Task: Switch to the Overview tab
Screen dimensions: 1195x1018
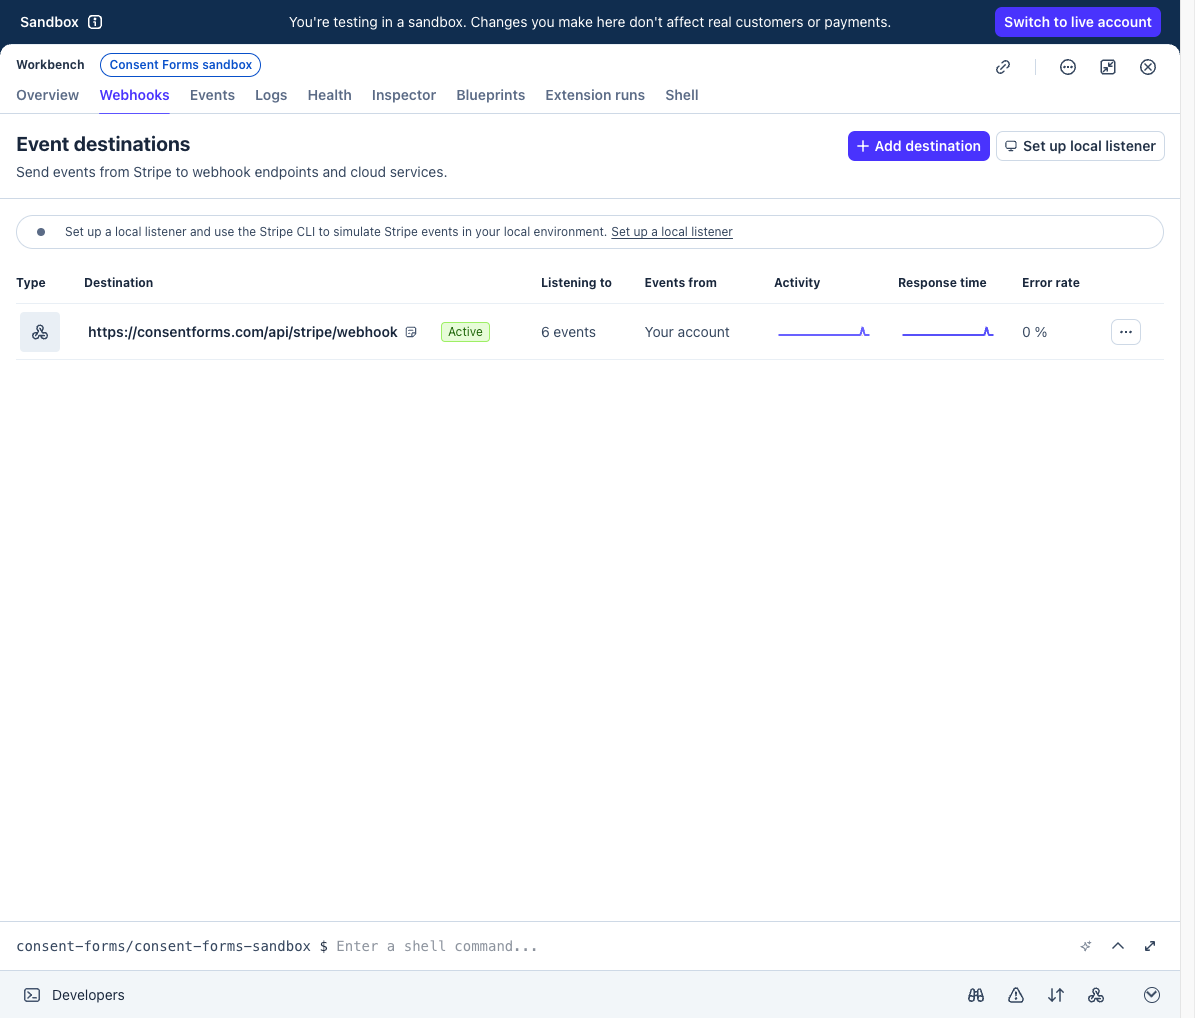Action: pos(47,95)
